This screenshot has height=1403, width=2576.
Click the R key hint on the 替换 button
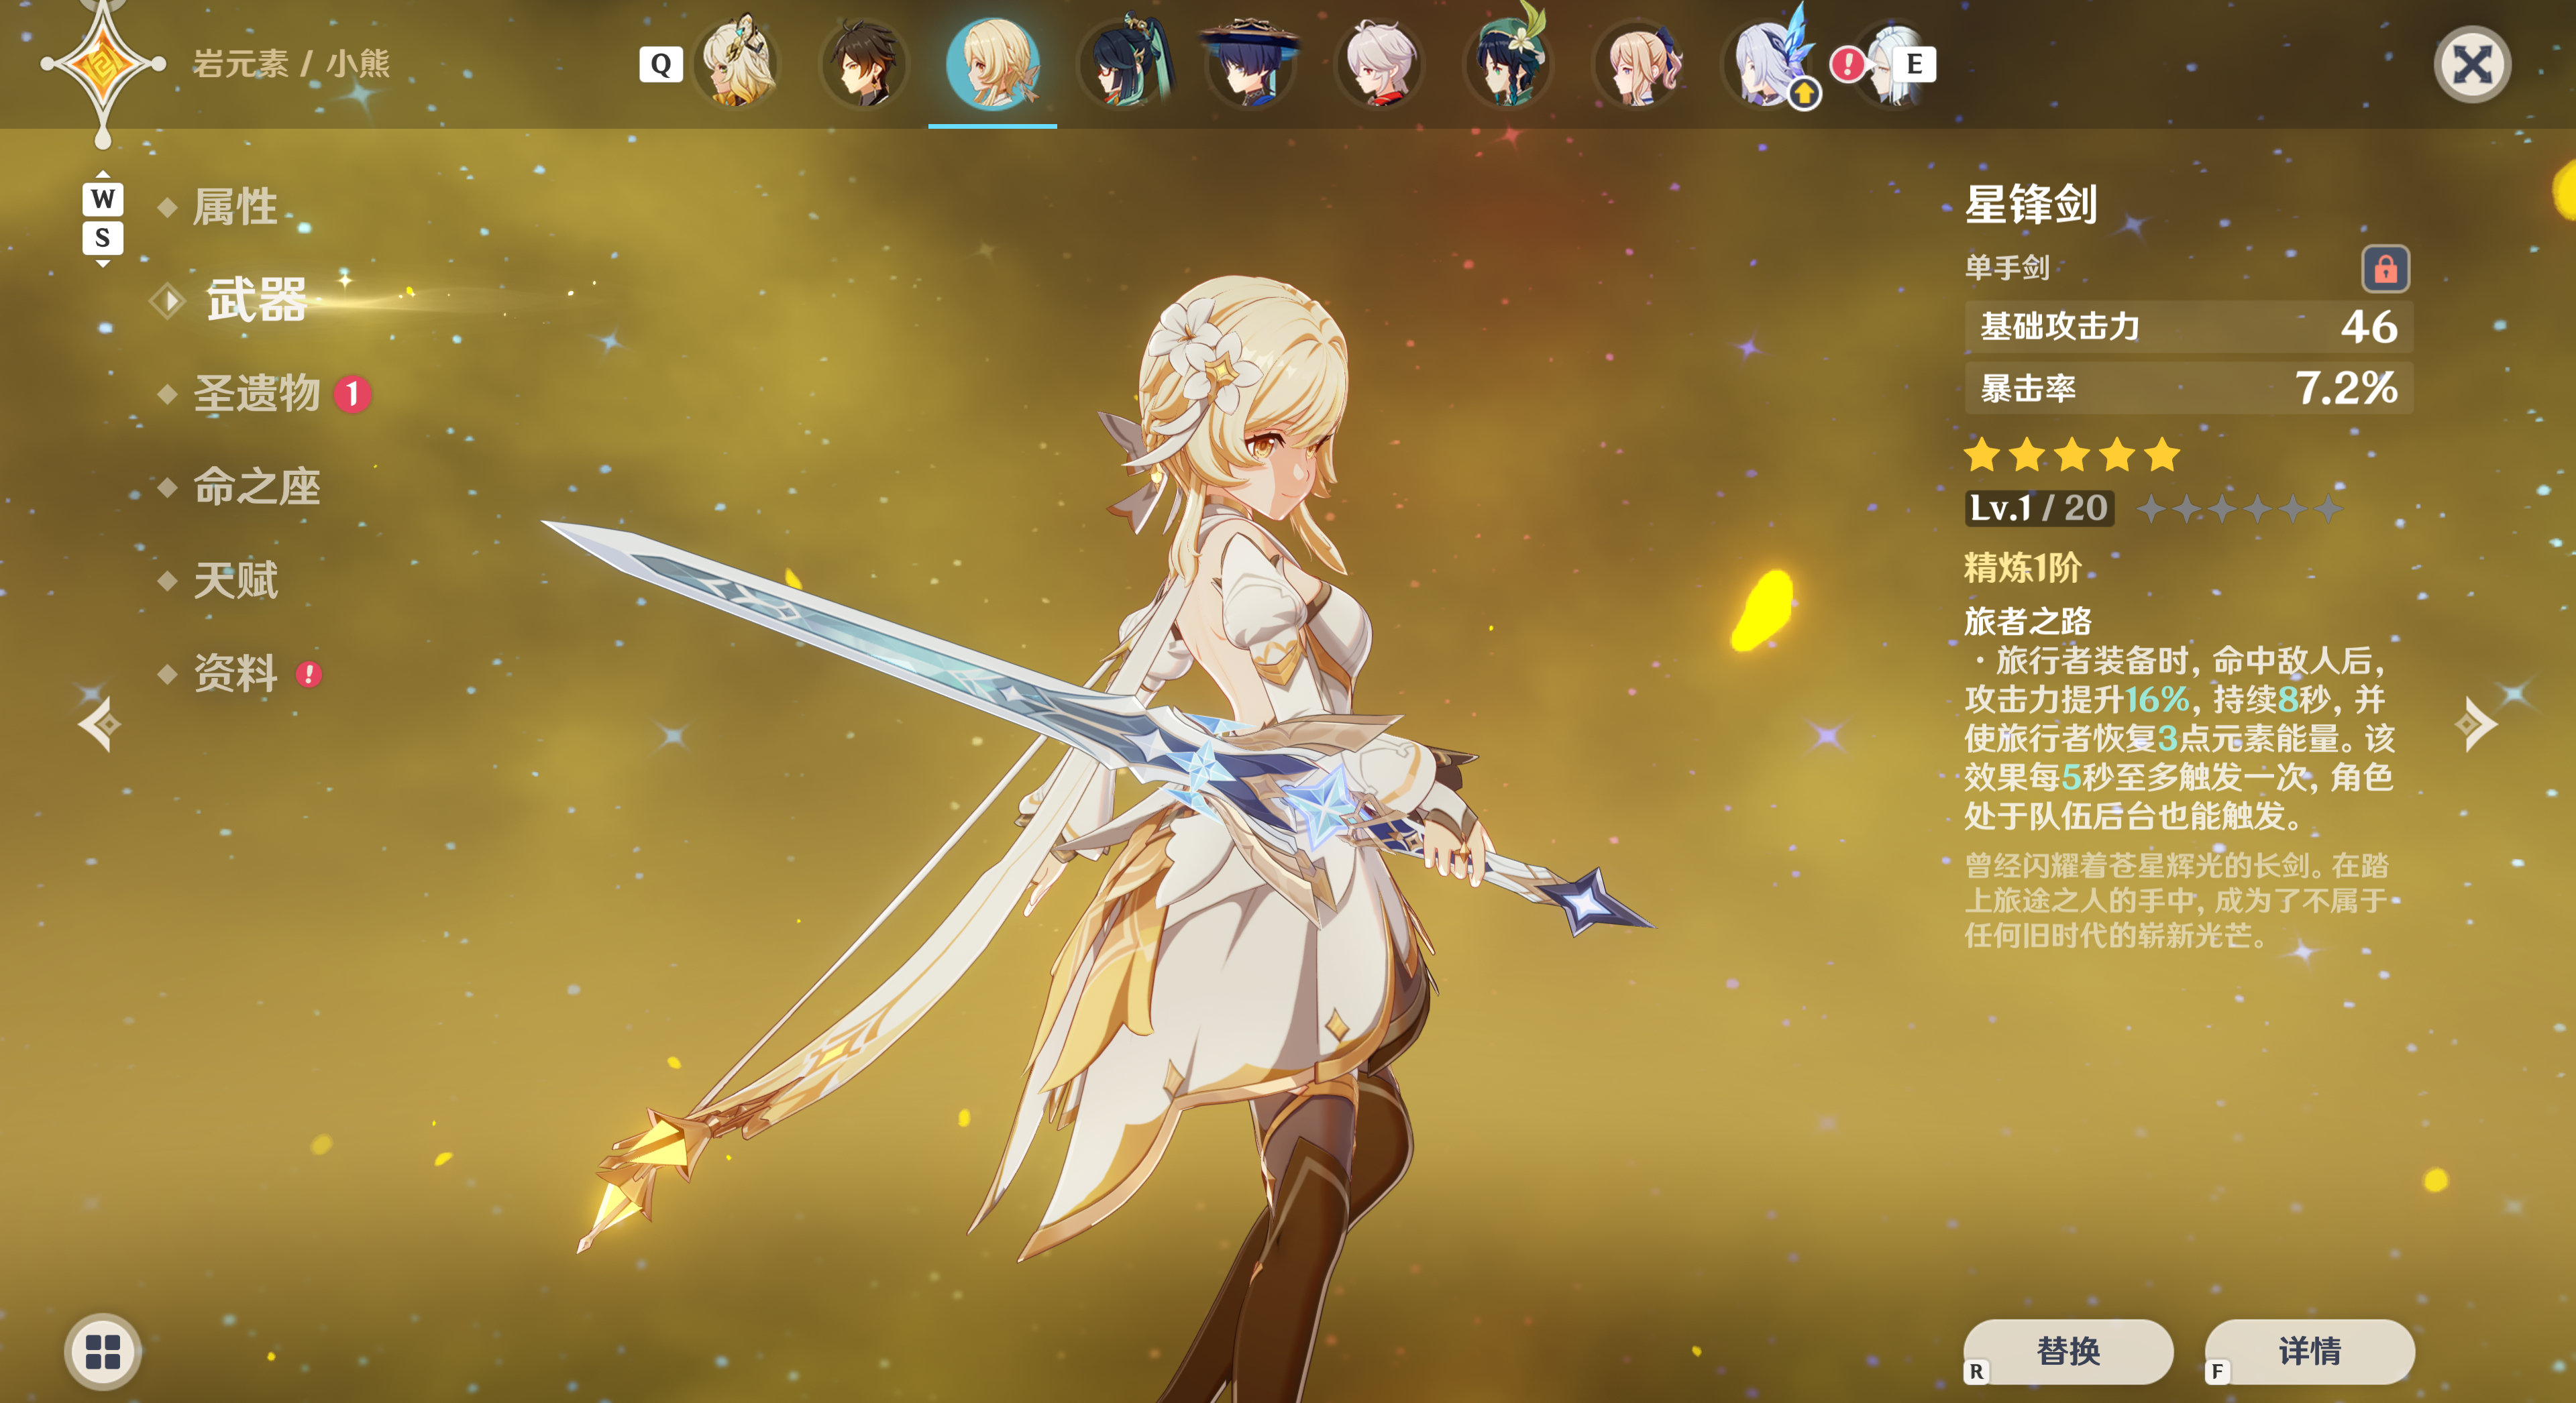click(1976, 1372)
